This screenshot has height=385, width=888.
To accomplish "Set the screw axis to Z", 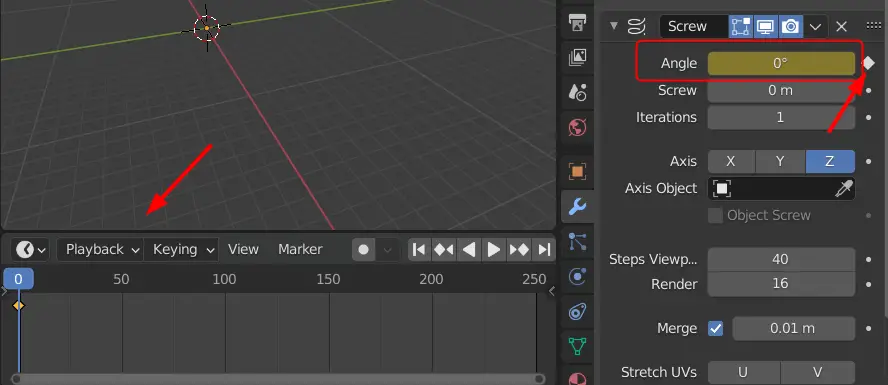I will [830, 162].
